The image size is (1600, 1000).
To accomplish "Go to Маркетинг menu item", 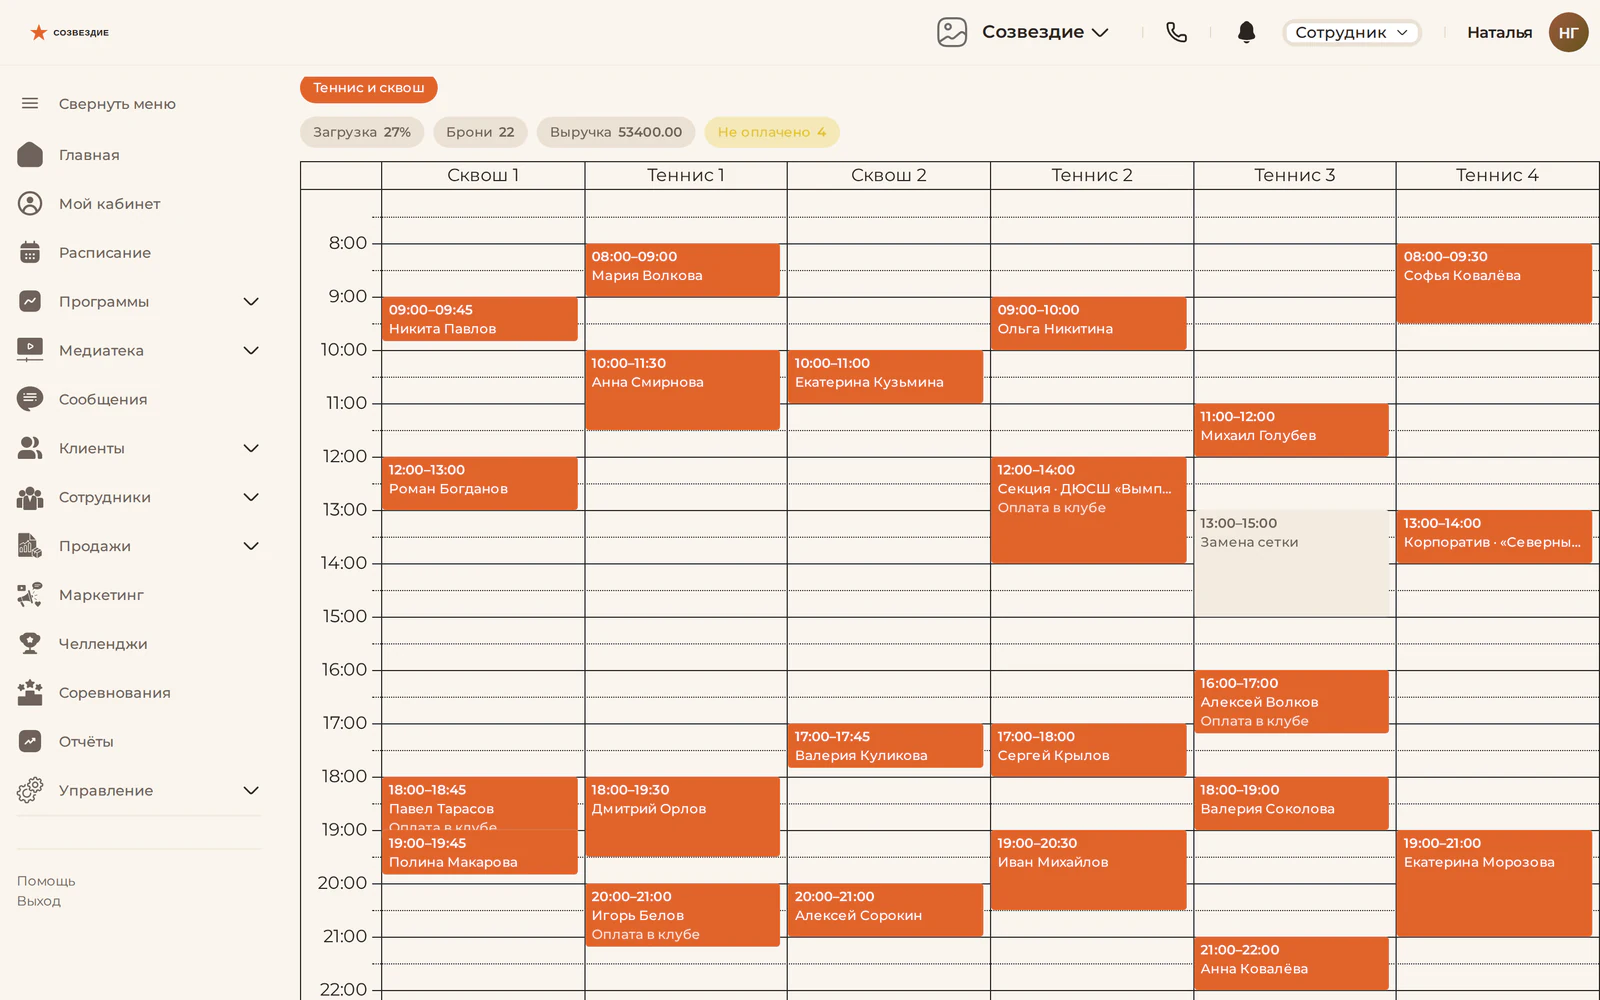I will [x=101, y=594].
